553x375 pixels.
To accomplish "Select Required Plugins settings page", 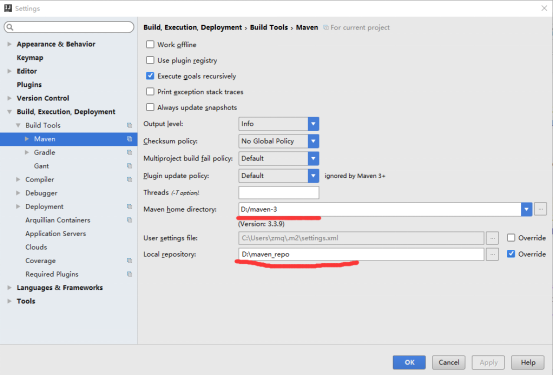I will pos(52,274).
